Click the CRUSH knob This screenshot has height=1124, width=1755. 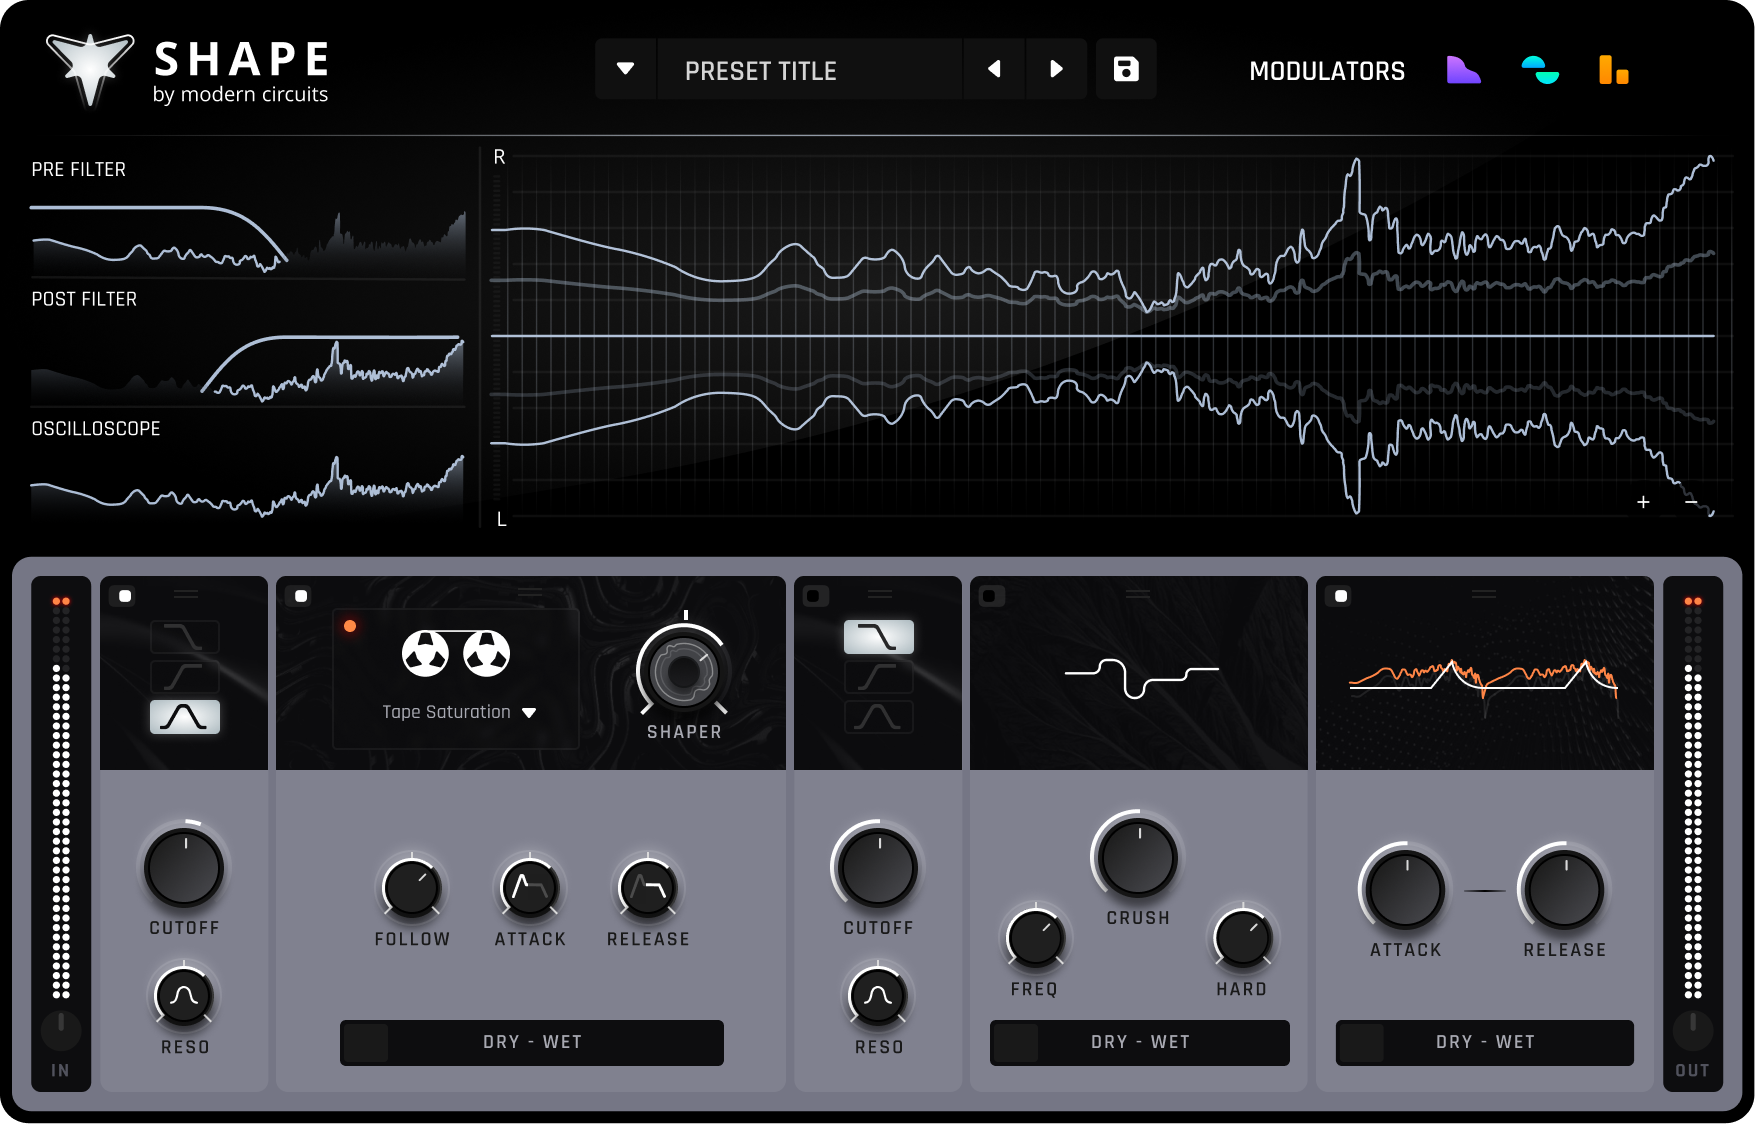[x=1138, y=858]
